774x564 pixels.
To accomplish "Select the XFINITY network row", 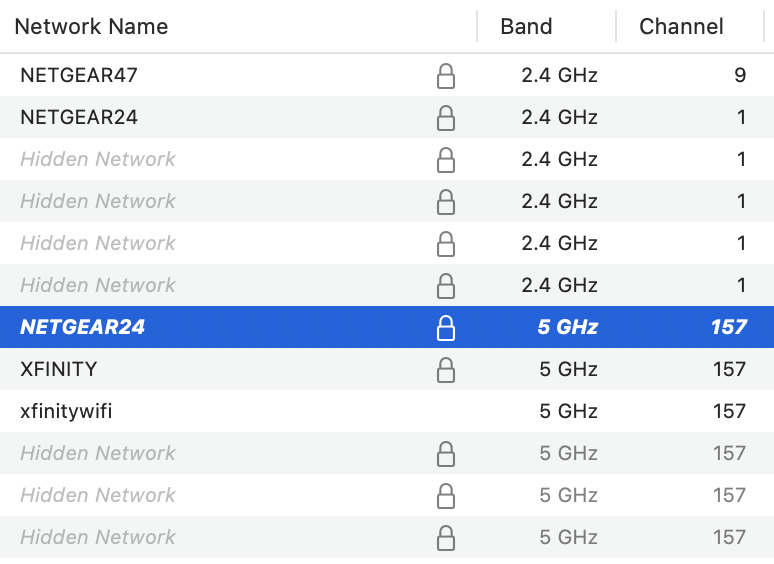I will coord(59,369).
